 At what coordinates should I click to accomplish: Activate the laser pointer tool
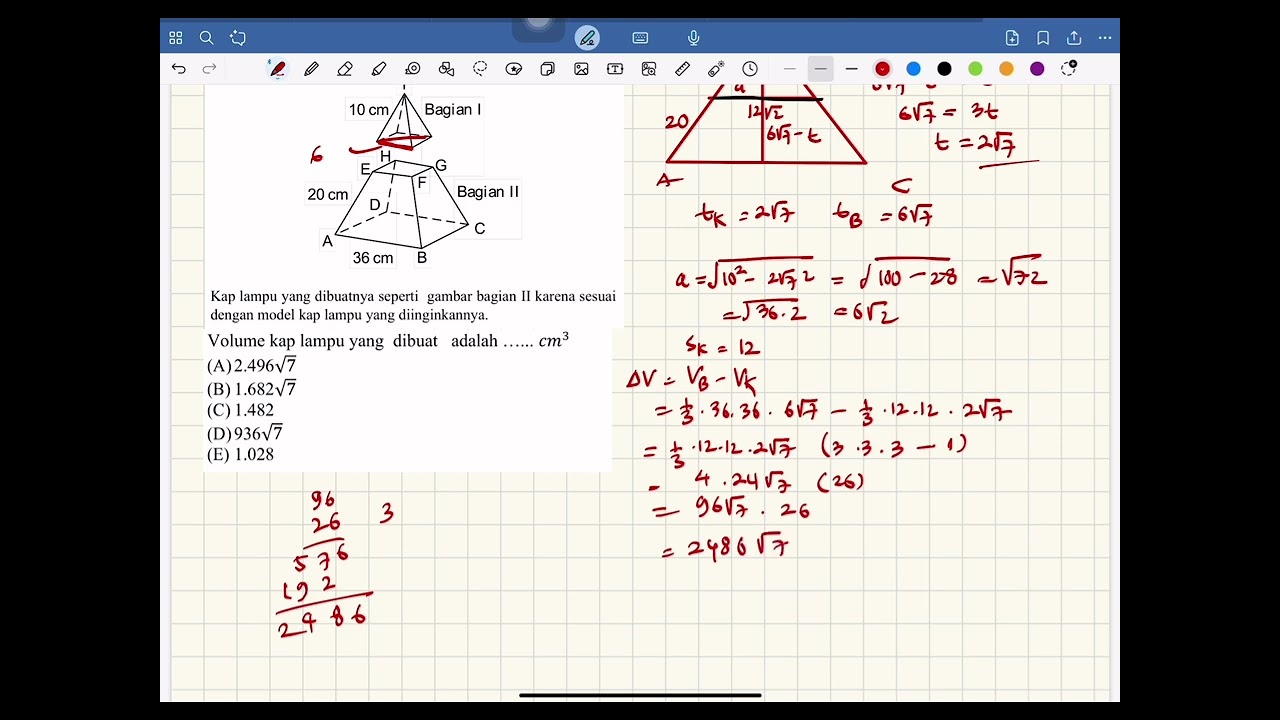coord(716,69)
